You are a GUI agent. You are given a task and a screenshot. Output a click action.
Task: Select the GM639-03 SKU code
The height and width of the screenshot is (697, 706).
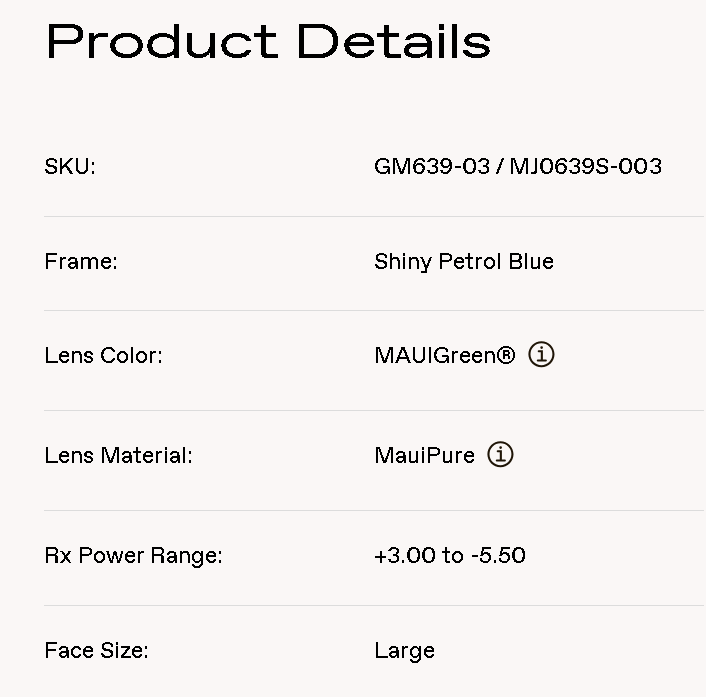[x=432, y=166]
